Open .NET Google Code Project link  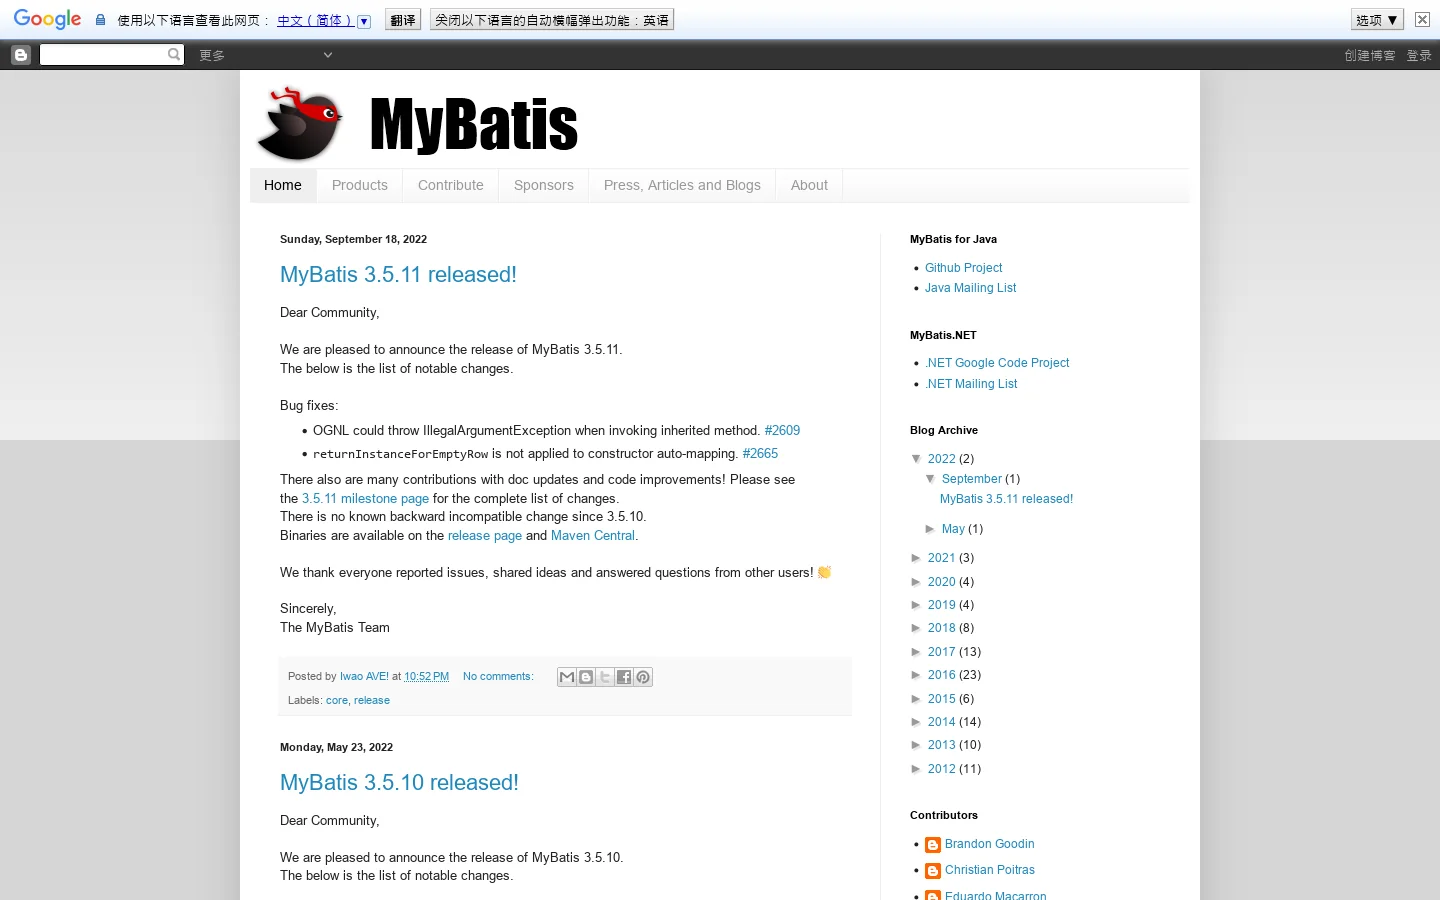(x=997, y=363)
